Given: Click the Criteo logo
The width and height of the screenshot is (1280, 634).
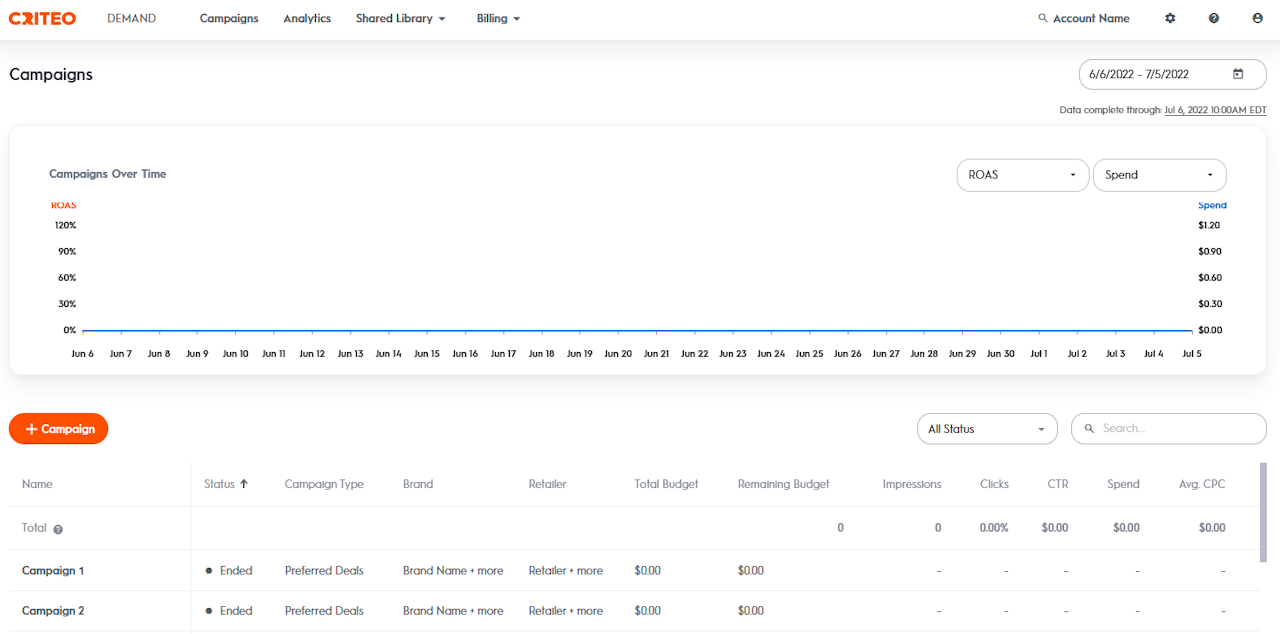Looking at the screenshot, I should 42,18.
